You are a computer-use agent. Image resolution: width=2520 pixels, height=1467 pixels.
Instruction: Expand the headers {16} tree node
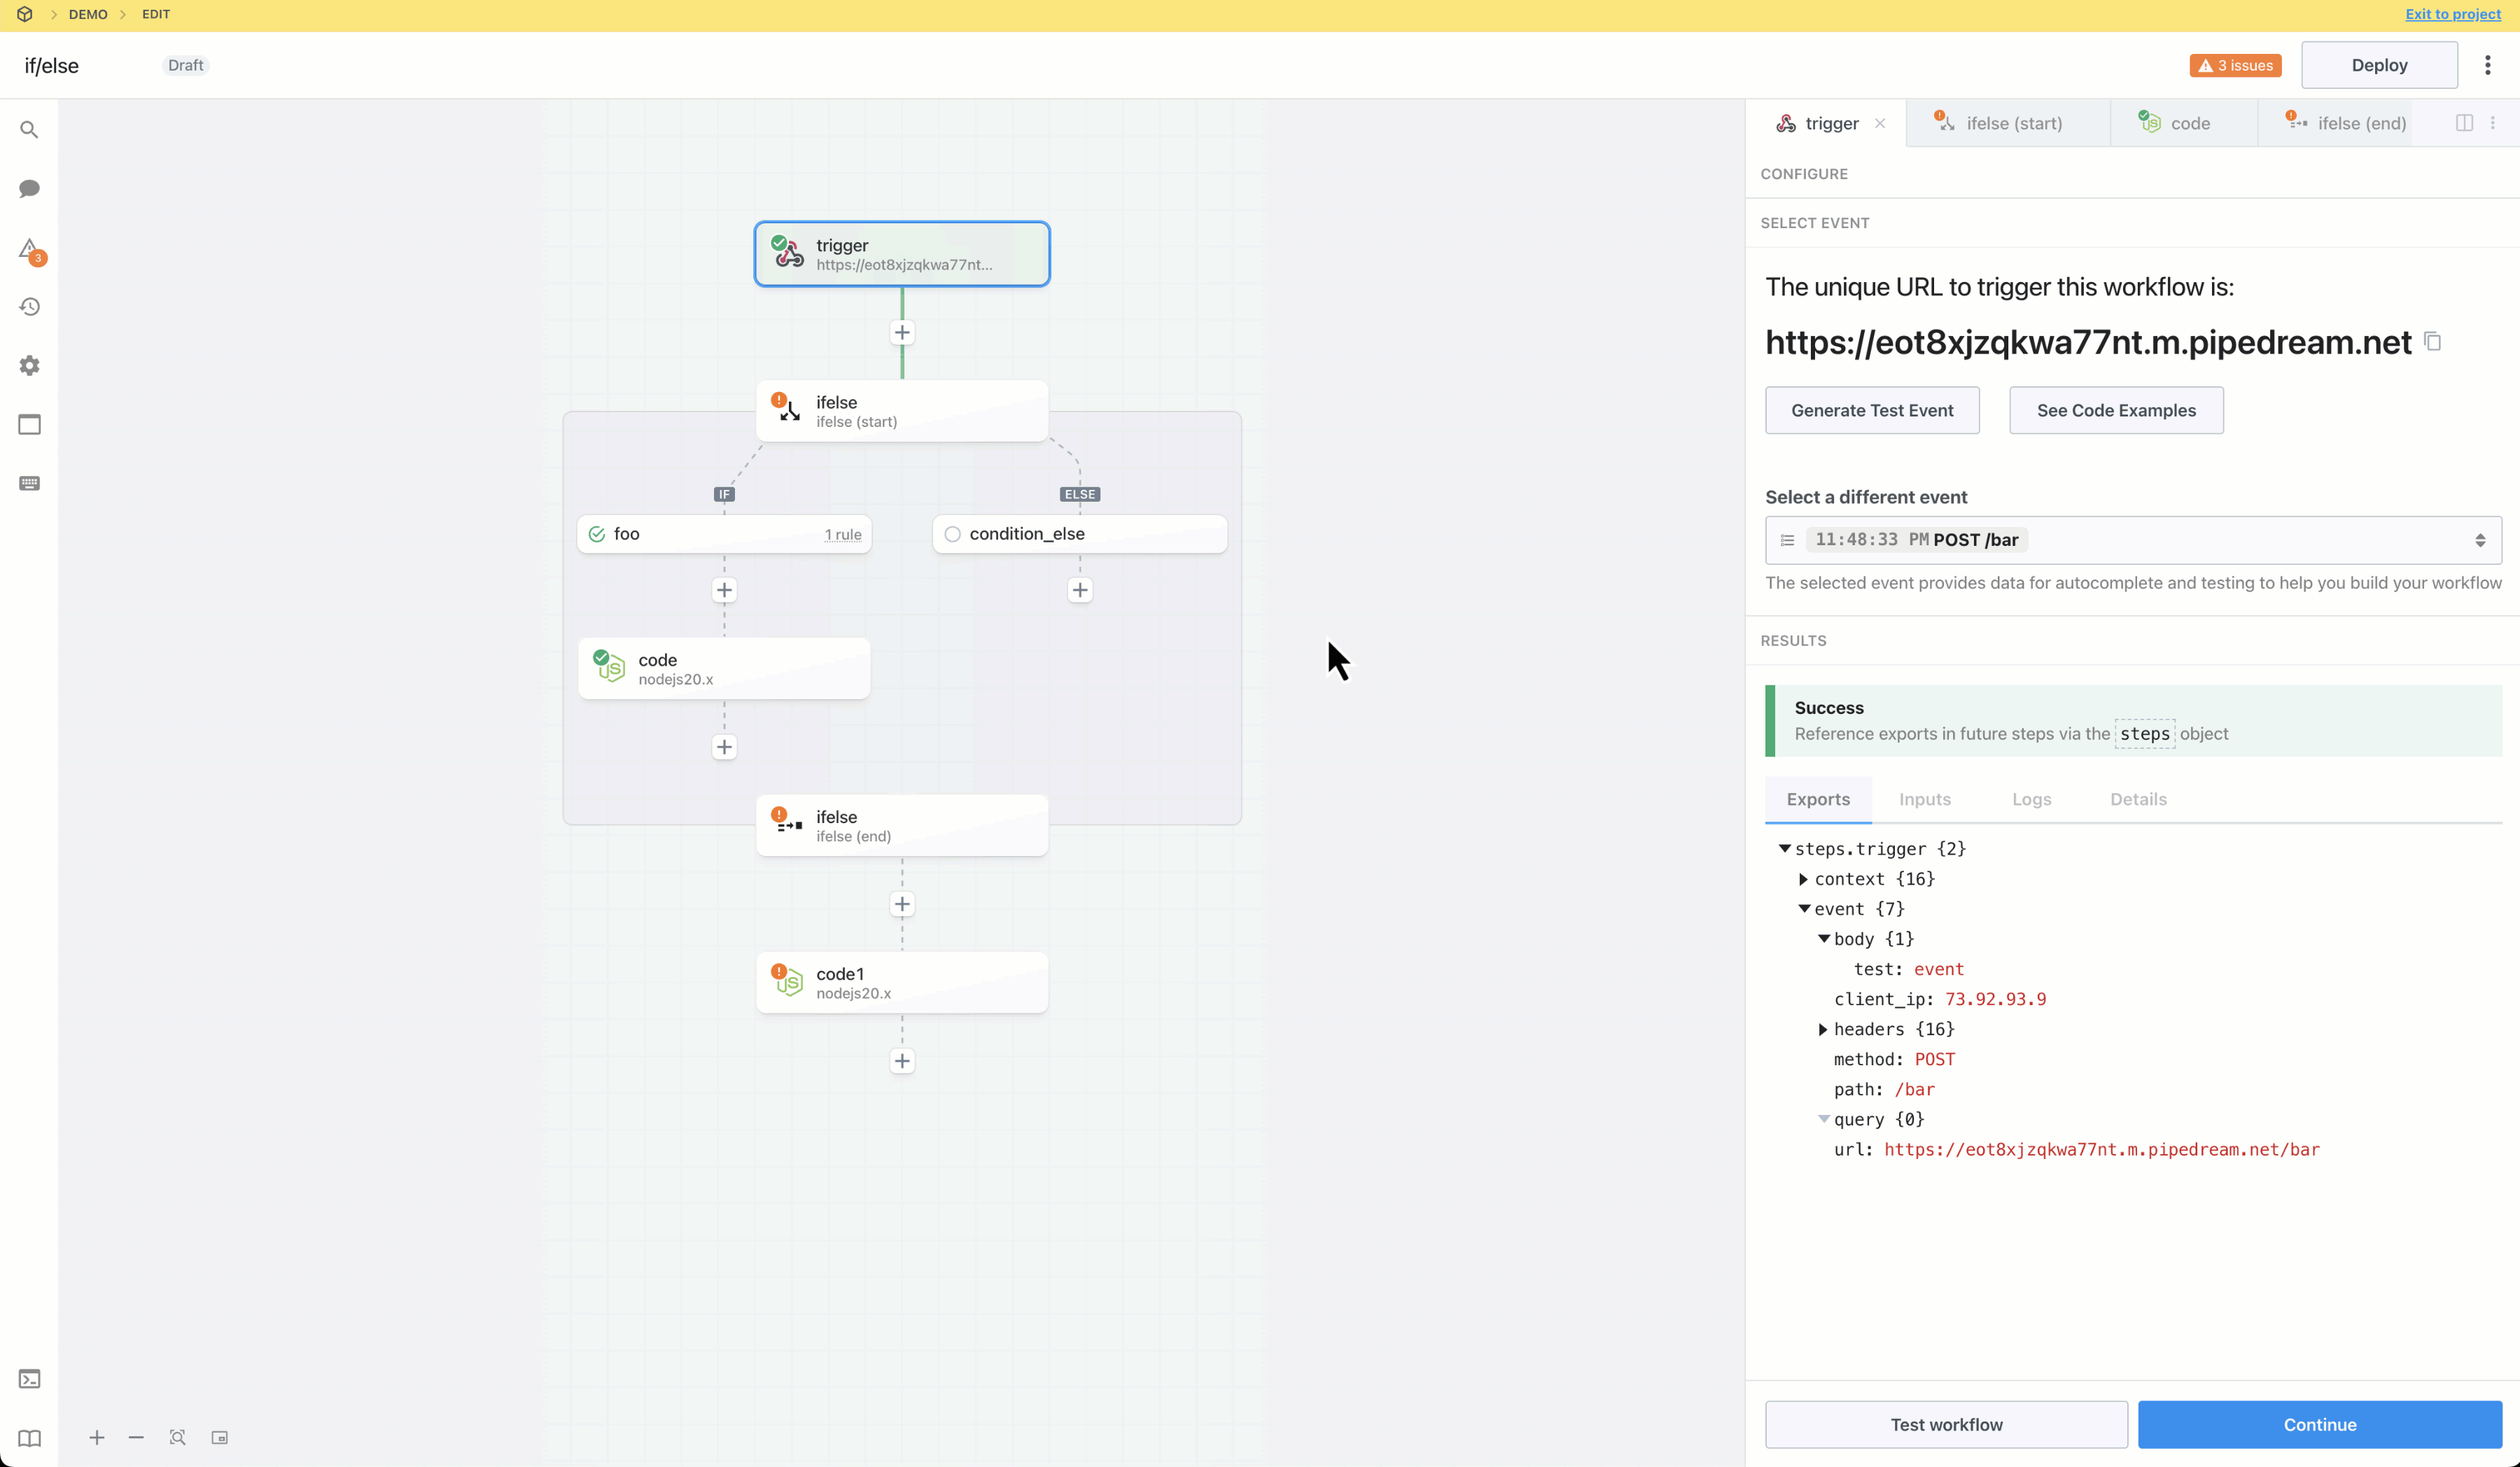coord(1822,1029)
